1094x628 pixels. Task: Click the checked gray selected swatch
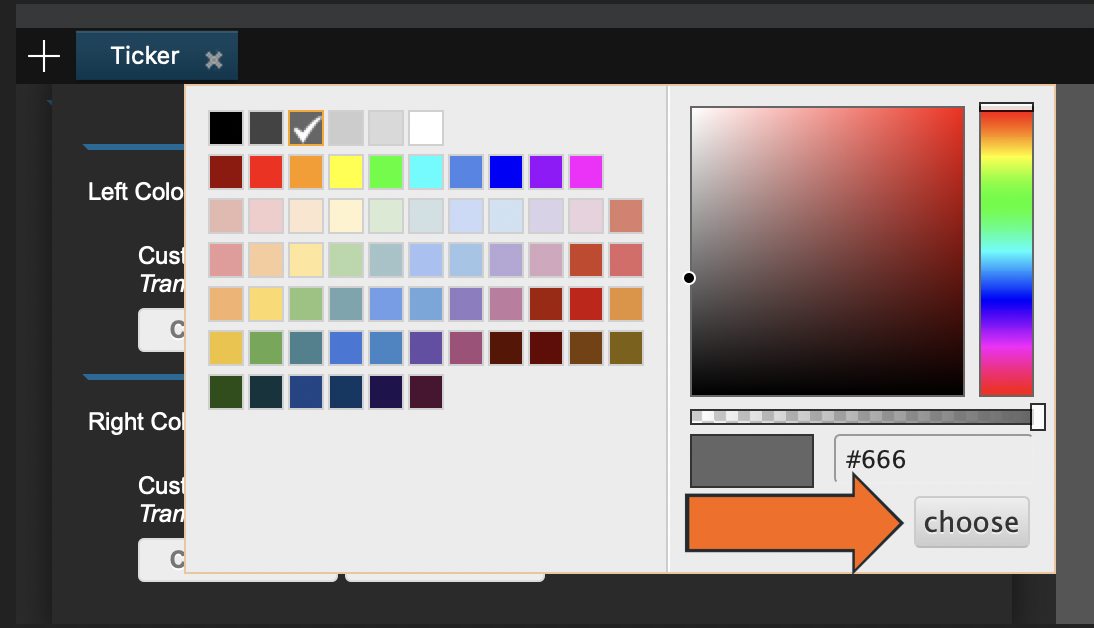(x=306, y=128)
